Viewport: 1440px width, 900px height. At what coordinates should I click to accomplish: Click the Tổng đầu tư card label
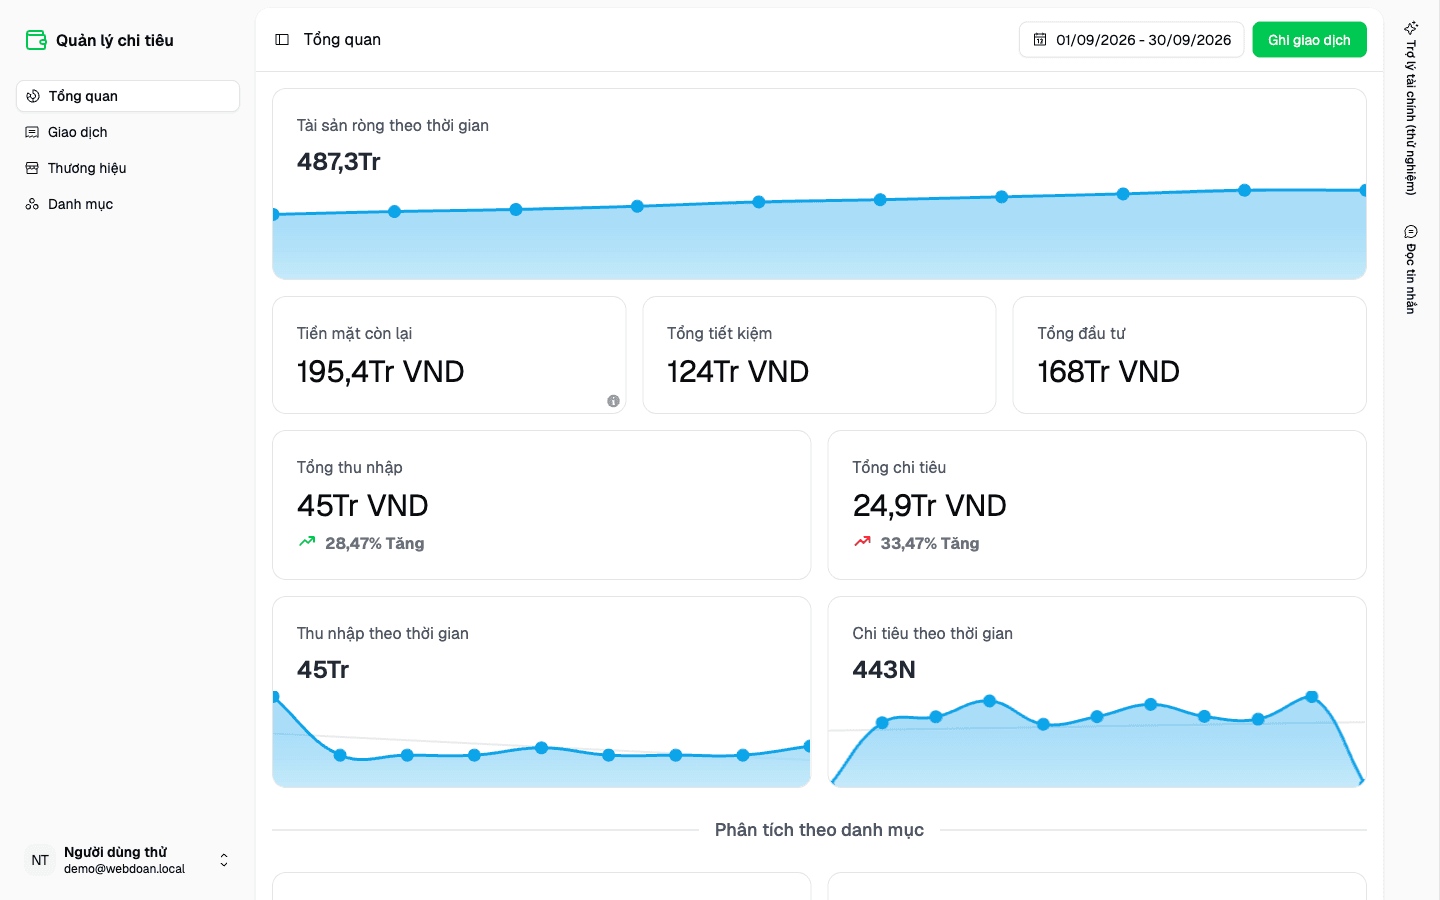(x=1081, y=333)
